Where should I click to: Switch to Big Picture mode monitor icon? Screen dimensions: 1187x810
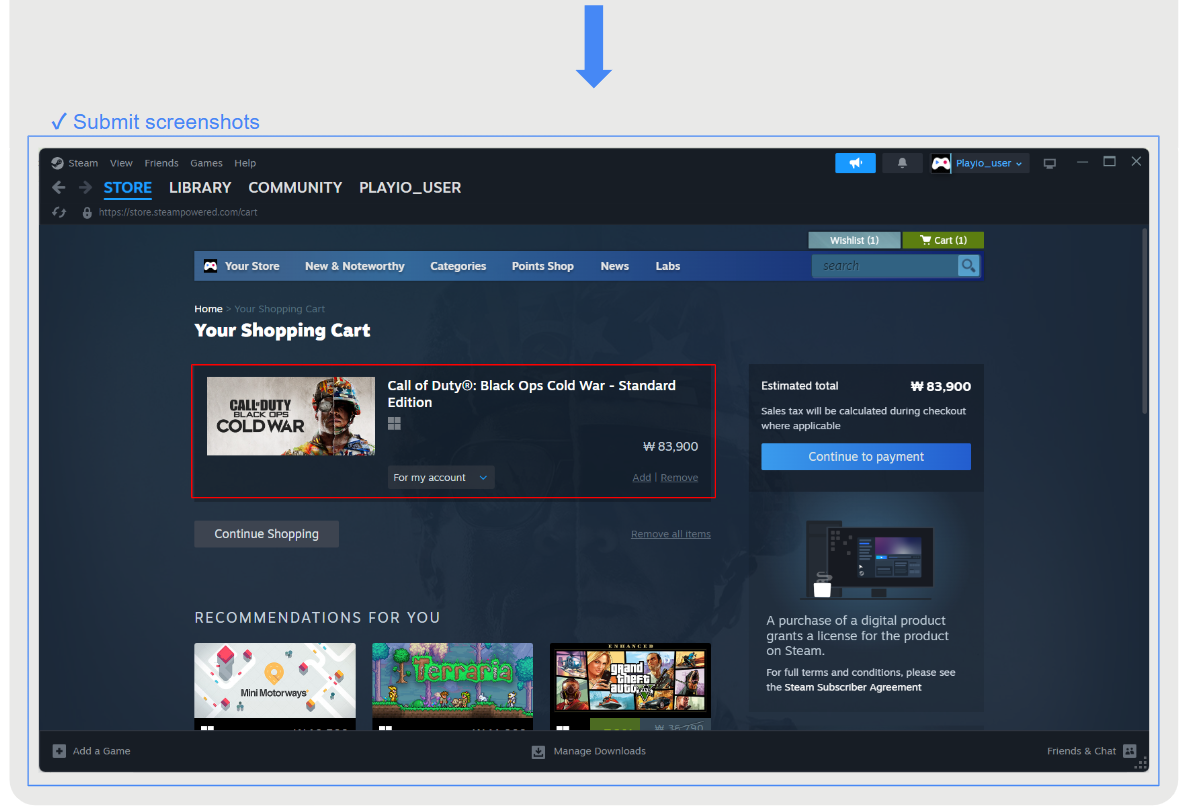pyautogui.click(x=1049, y=164)
